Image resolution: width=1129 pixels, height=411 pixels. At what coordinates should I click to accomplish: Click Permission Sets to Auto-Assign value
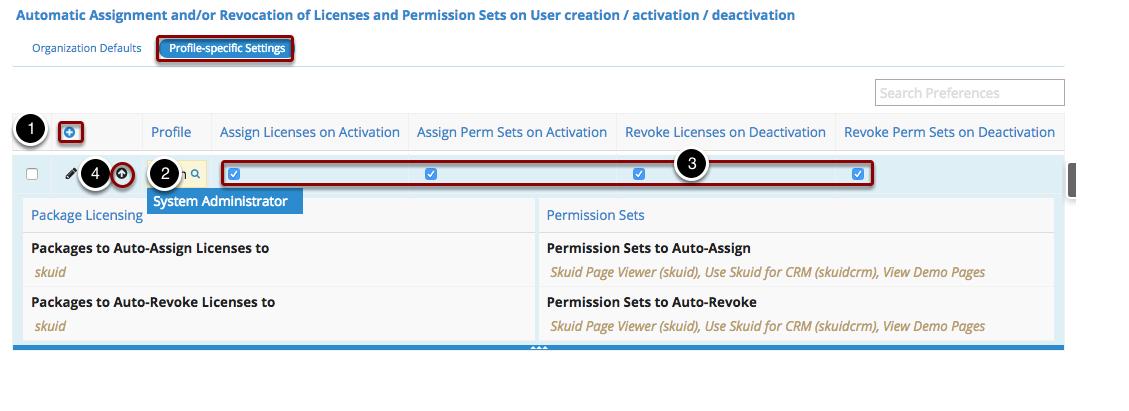point(767,272)
